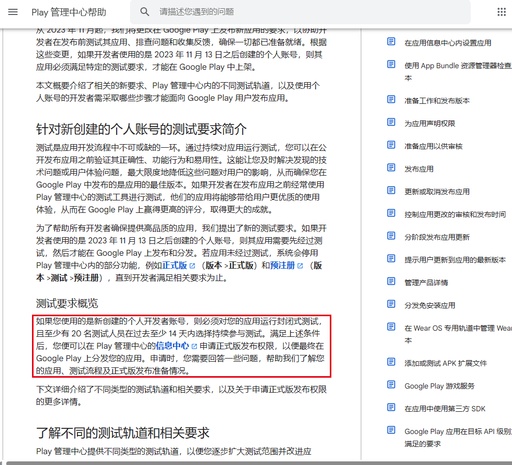Click article icon beside 添加或测试 APK 扩展文件
Screen dimensions: 512x465
pyautogui.click(x=391, y=362)
